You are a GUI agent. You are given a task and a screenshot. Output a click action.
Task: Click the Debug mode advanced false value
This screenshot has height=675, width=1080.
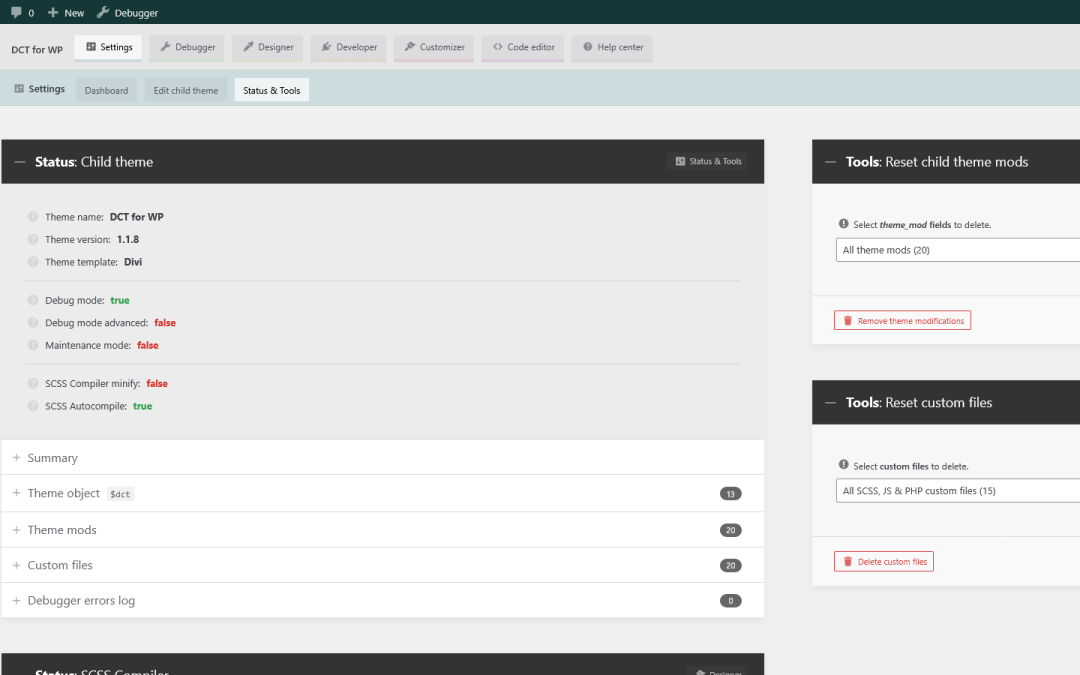(165, 323)
